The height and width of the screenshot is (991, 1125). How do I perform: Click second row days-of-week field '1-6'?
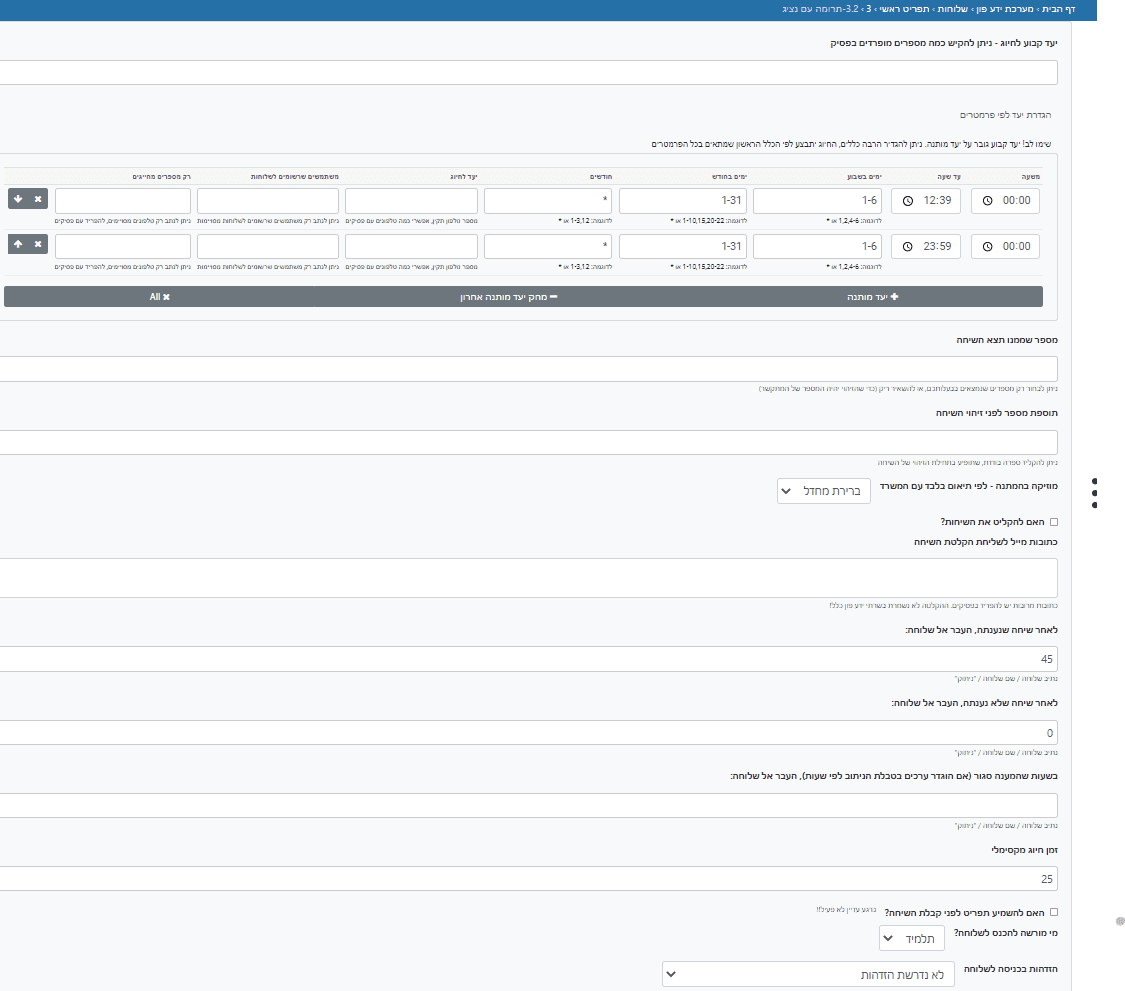click(x=817, y=247)
